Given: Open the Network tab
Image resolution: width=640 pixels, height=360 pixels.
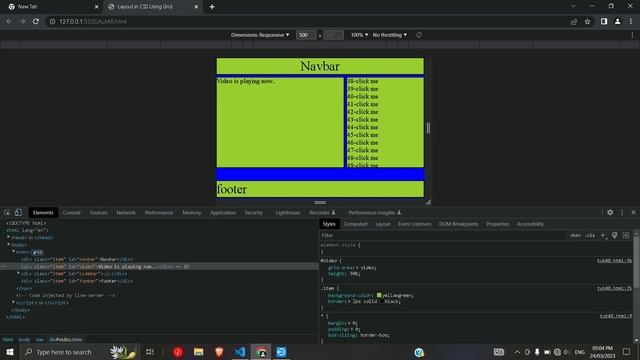Looking at the screenshot, I should click(x=126, y=213).
